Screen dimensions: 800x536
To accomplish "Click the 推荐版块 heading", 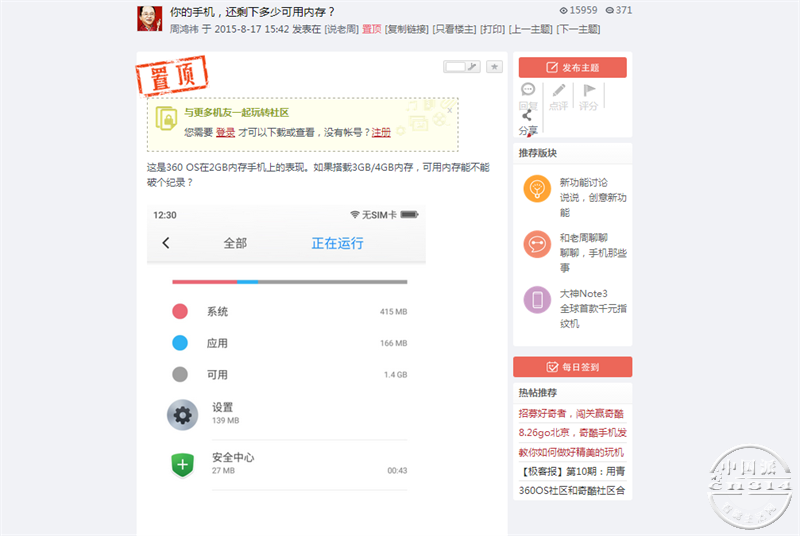I will click(x=538, y=153).
